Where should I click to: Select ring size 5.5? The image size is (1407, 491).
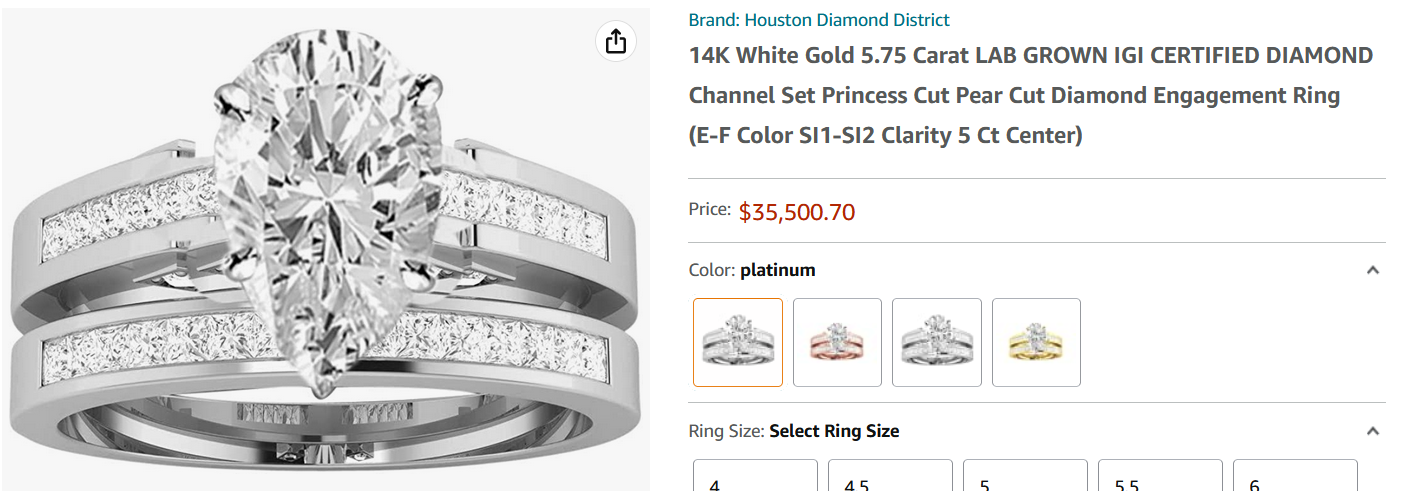[1160, 480]
